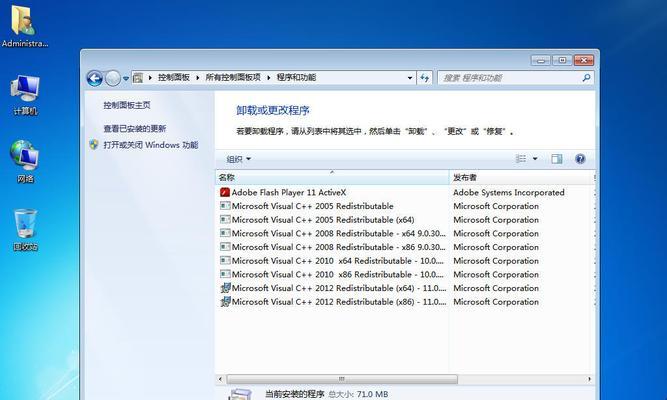Viewport: 667px width, 400px height.
Task: Open the view options dropdown arrow
Action: coord(535,159)
